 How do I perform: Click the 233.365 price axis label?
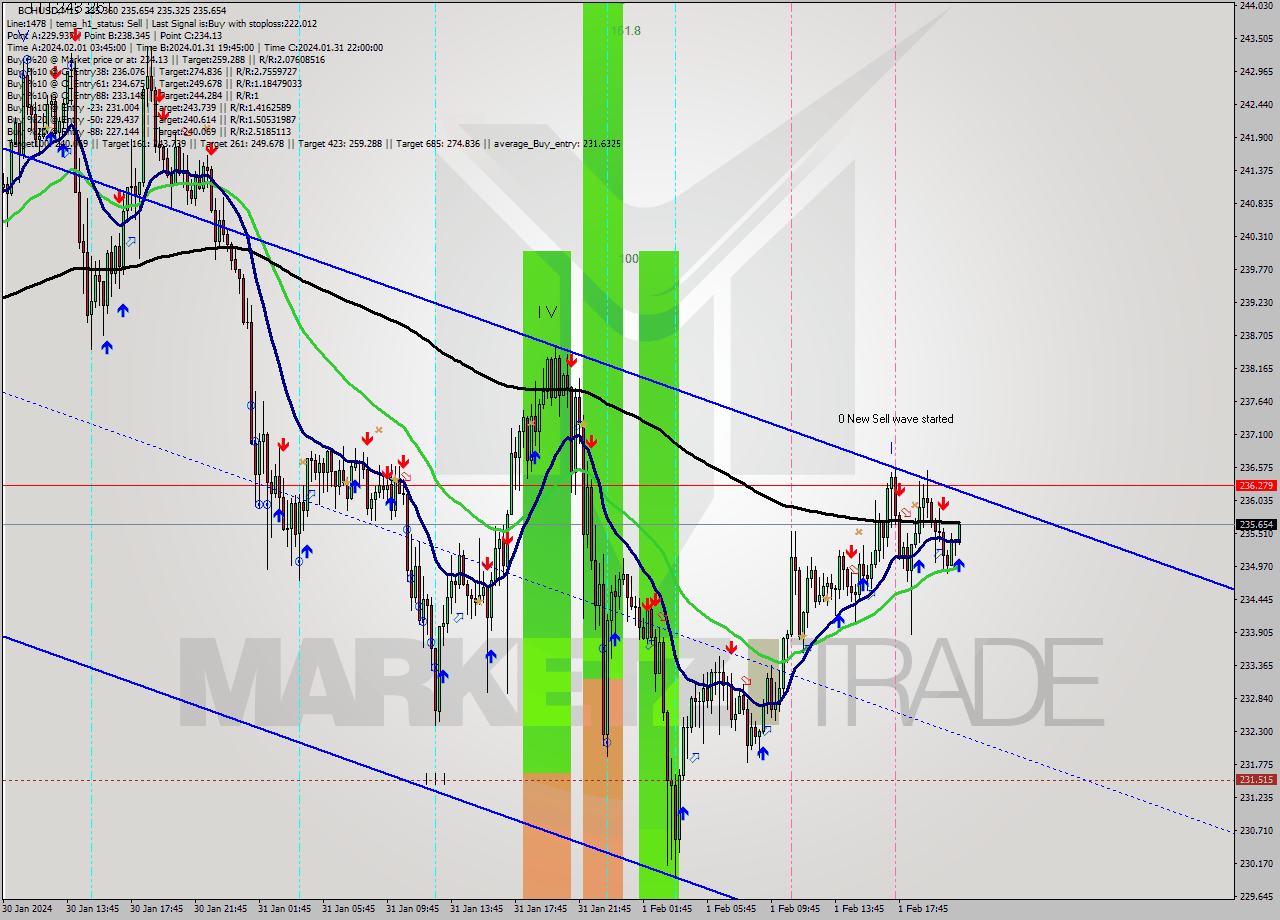pos(1255,666)
